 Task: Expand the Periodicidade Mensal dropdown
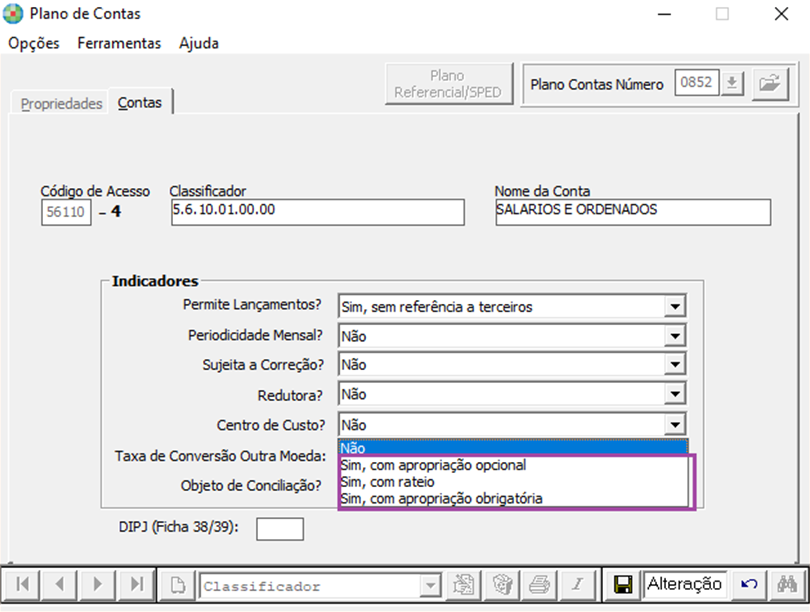(675, 336)
